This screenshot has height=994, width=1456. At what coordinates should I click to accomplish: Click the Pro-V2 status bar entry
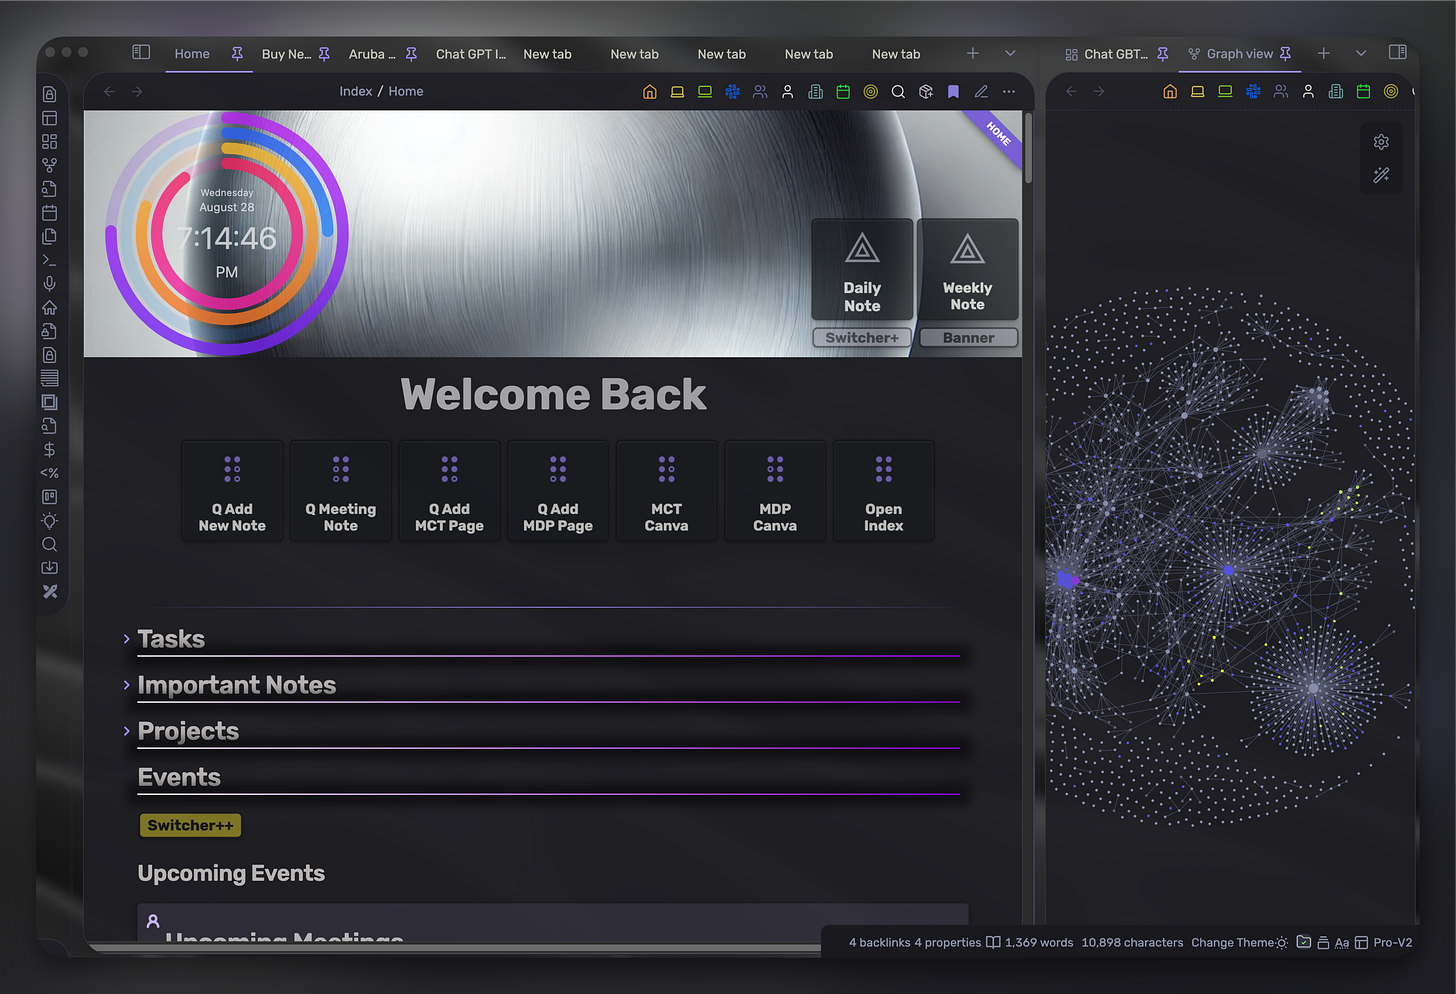click(1393, 943)
